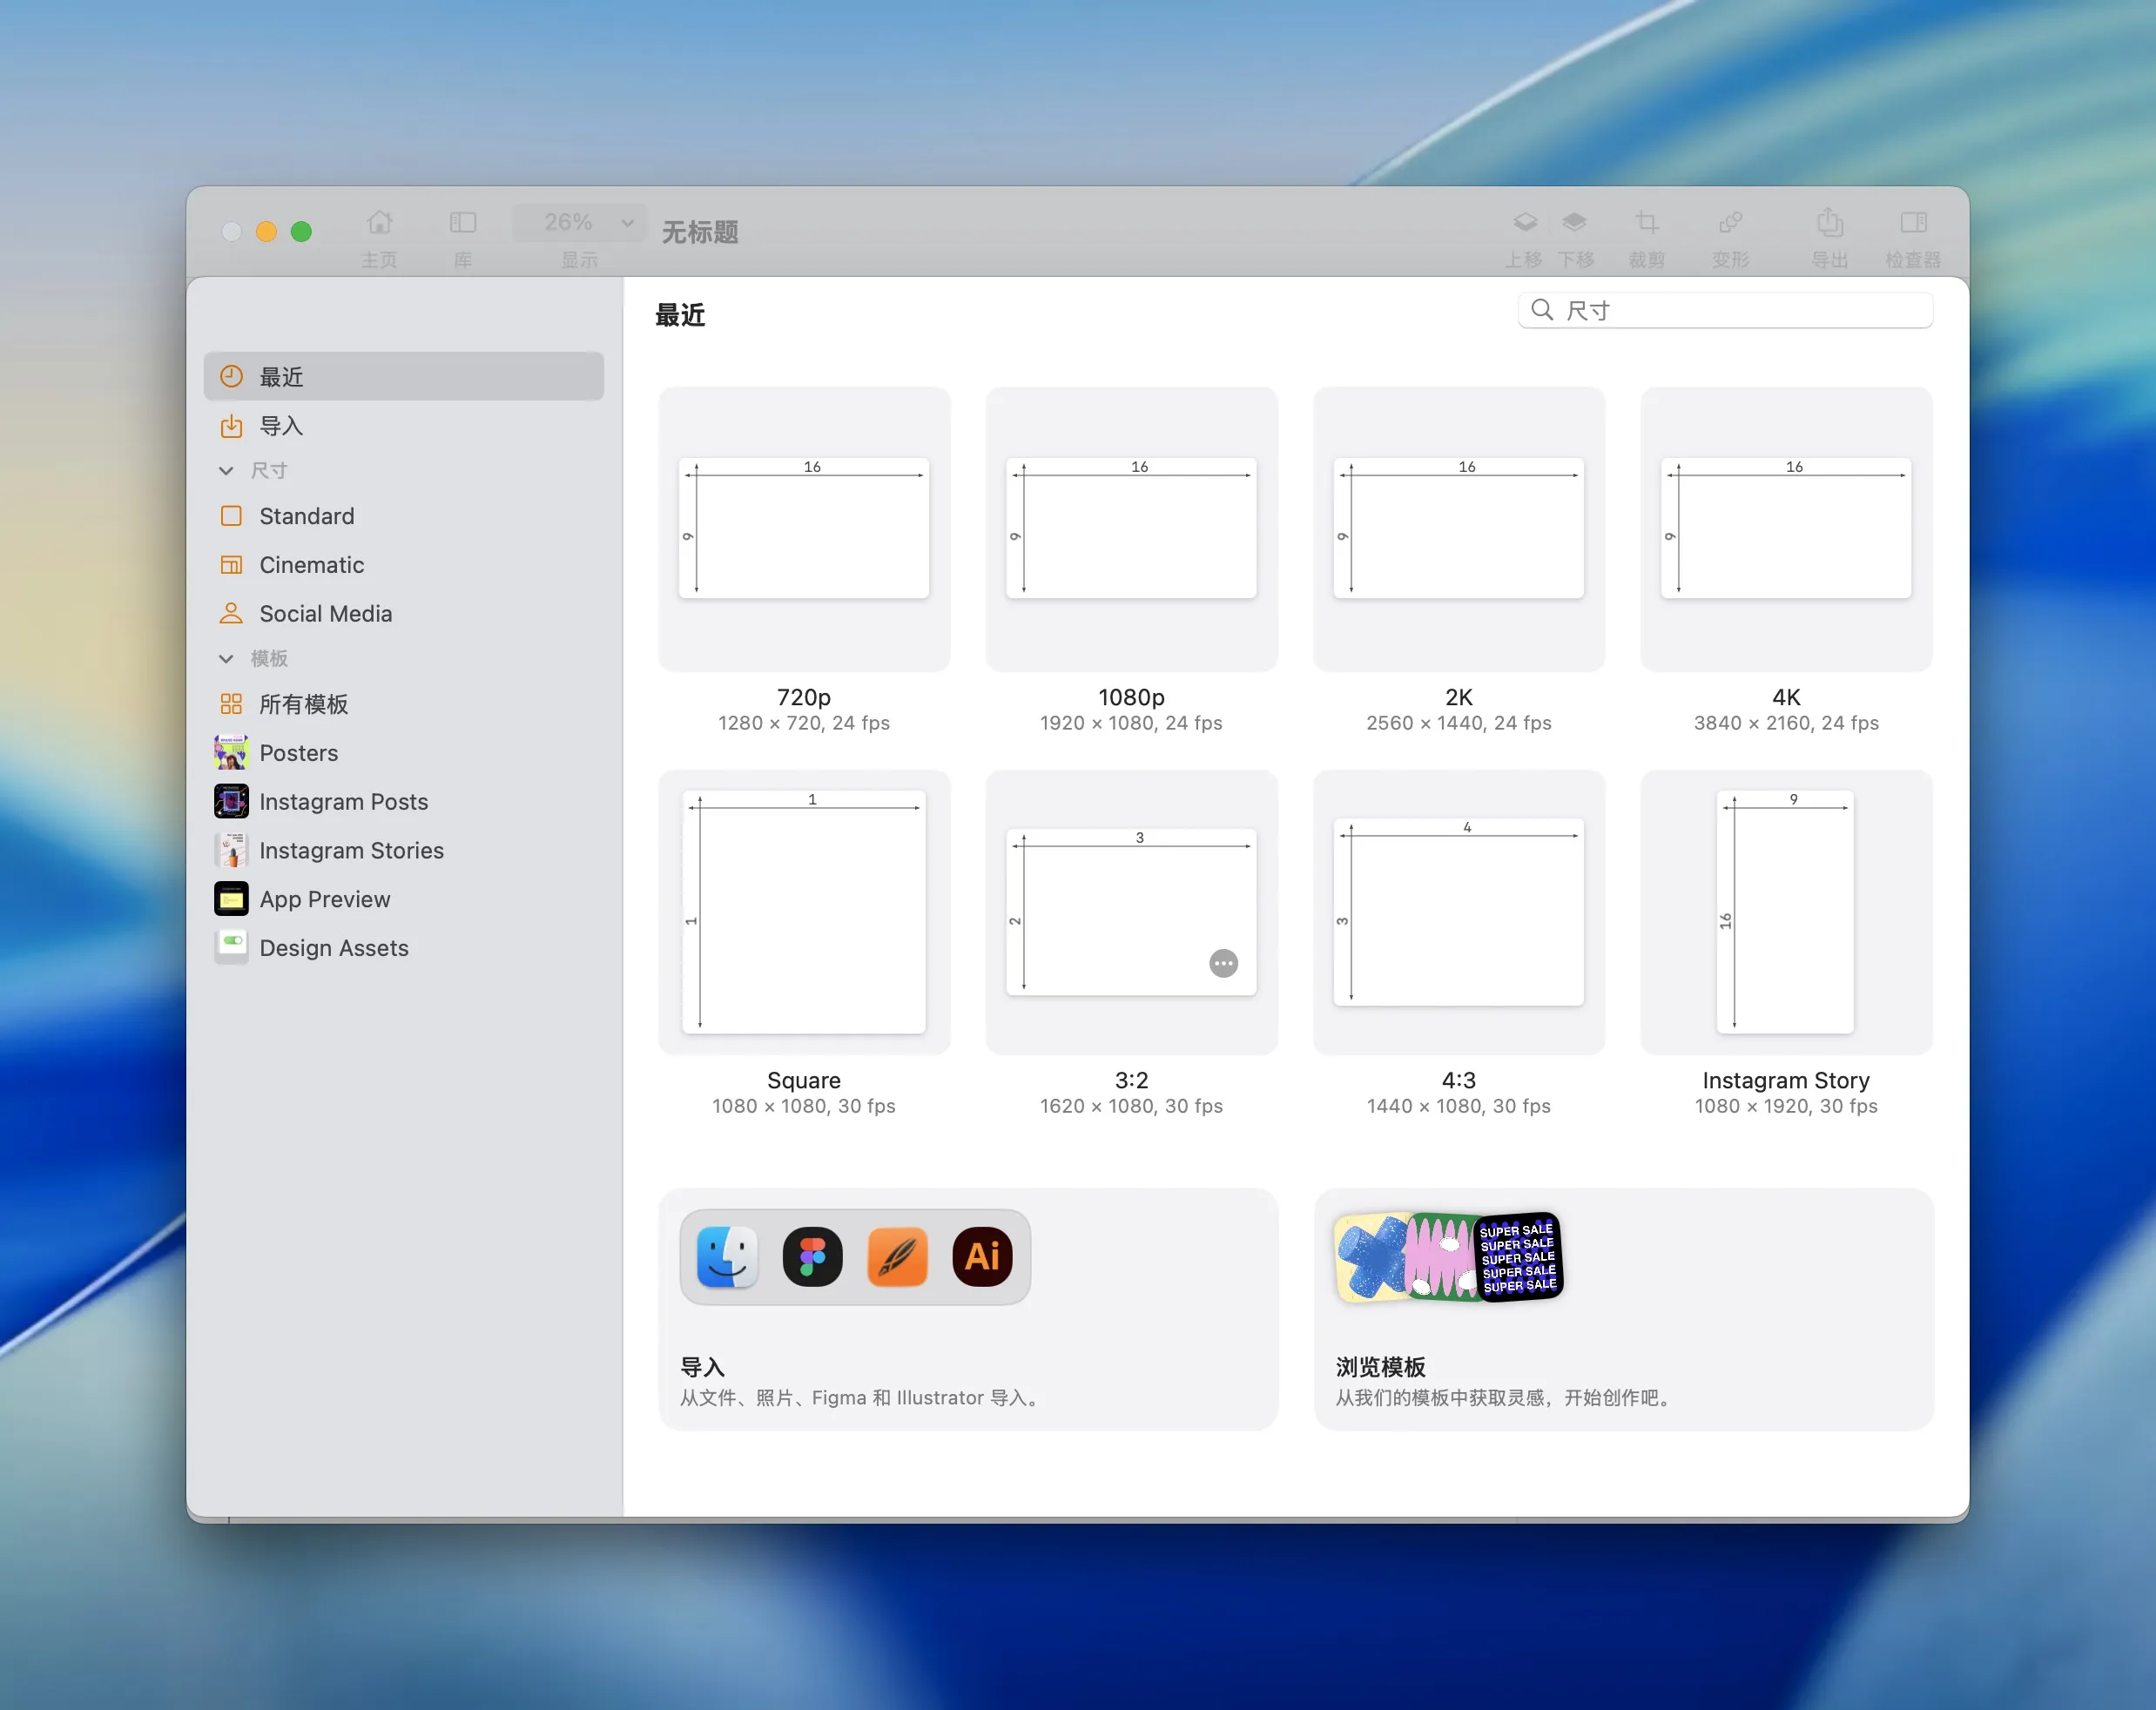The height and width of the screenshot is (1710, 2156).
Task: Click the orange feather app icon
Action: click(x=897, y=1257)
